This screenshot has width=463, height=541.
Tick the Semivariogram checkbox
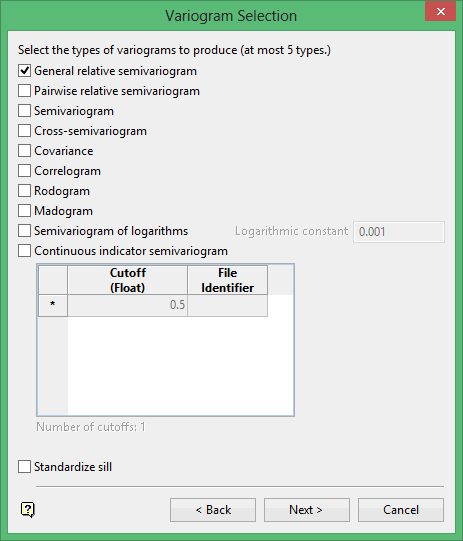(24, 111)
